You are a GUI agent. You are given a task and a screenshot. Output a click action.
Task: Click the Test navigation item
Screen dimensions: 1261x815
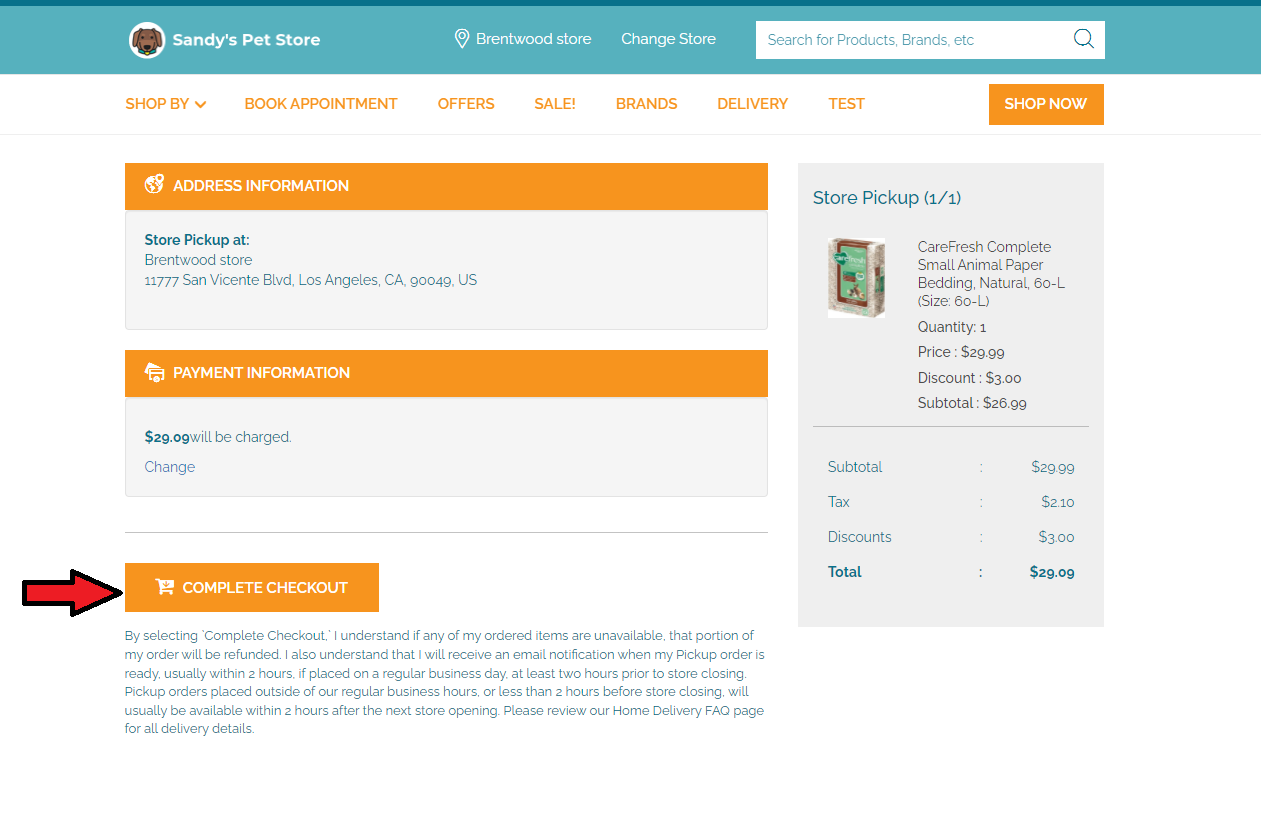coord(846,104)
